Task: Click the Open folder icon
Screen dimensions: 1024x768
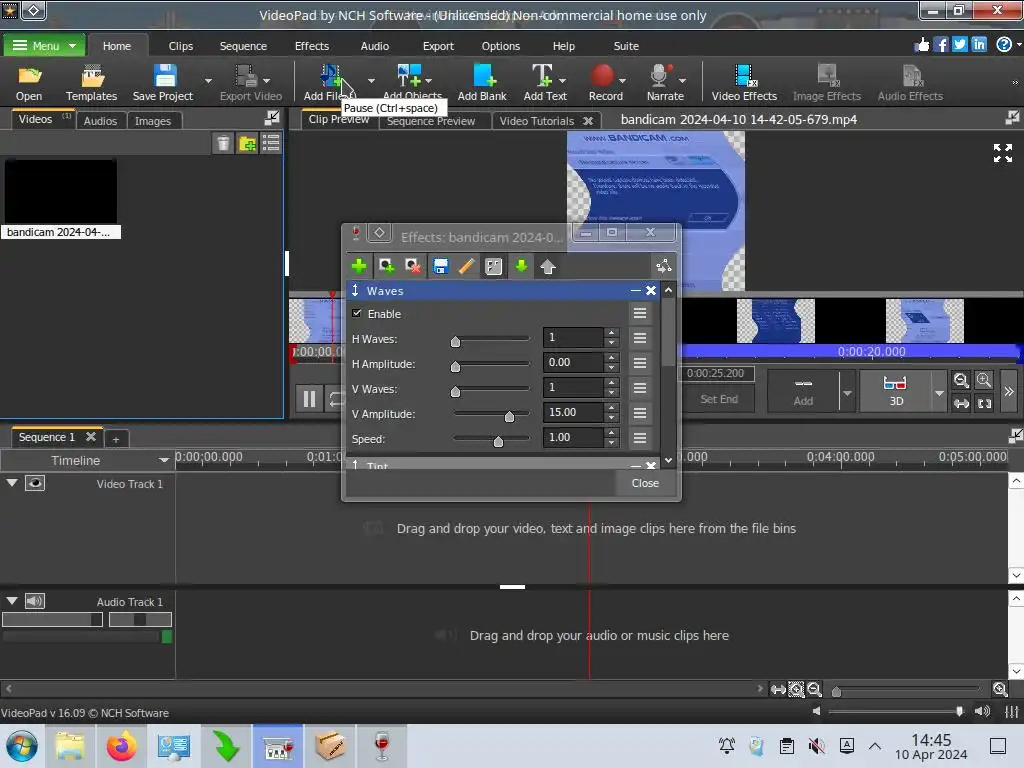Action: point(29,76)
